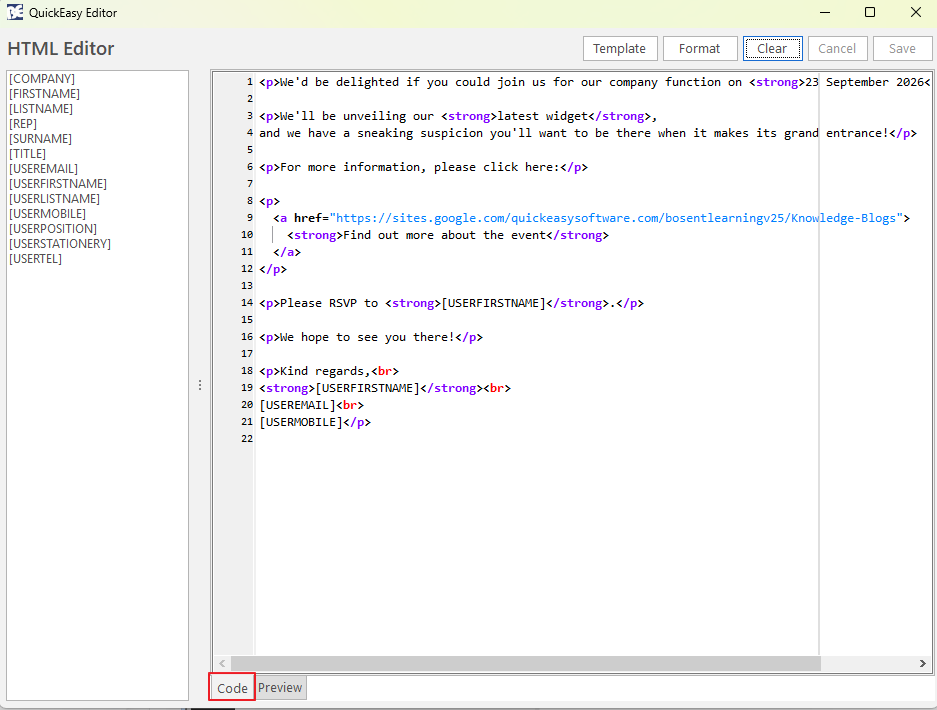937x710 pixels.
Task: Switch to the Preview tab
Action: pyautogui.click(x=280, y=687)
